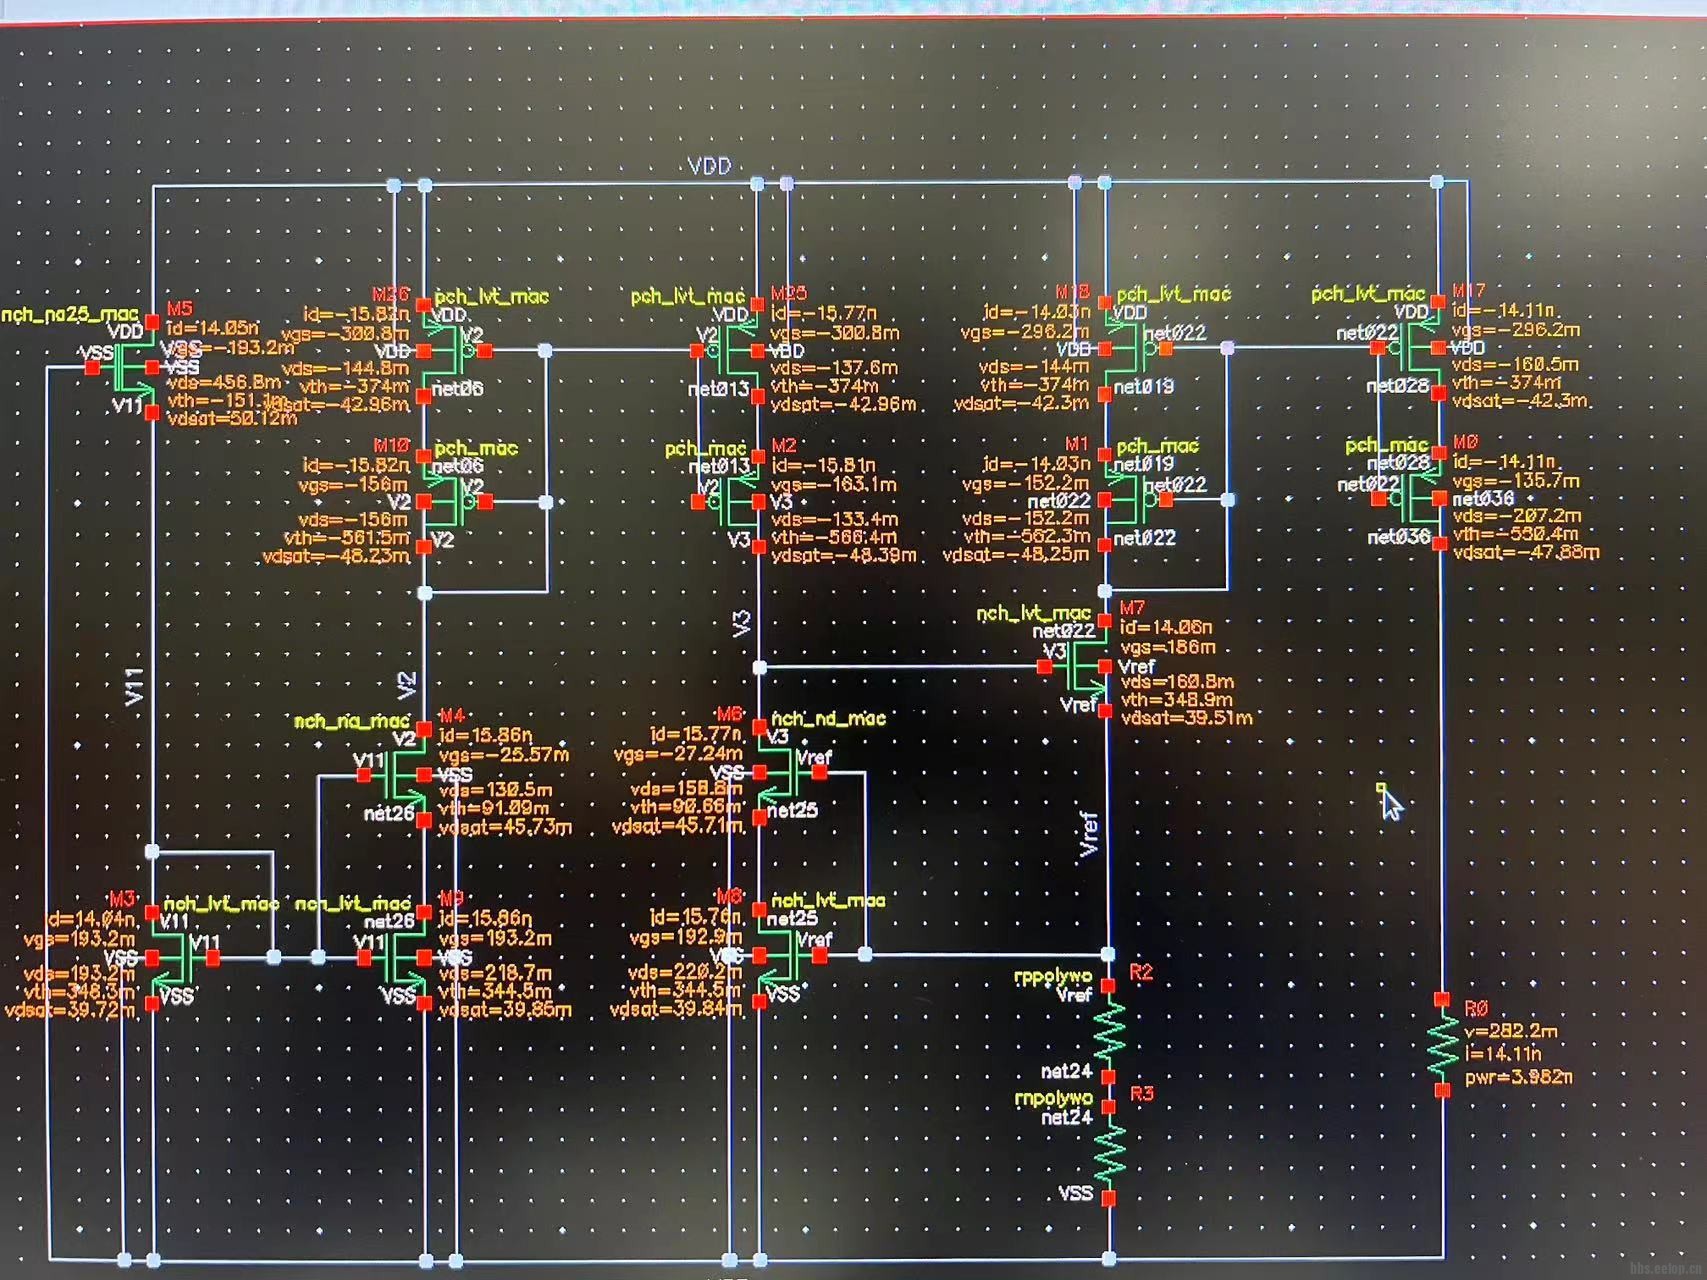
Task: Click the pwr=3.982n annotation on R0
Action: pyautogui.click(x=1519, y=1077)
